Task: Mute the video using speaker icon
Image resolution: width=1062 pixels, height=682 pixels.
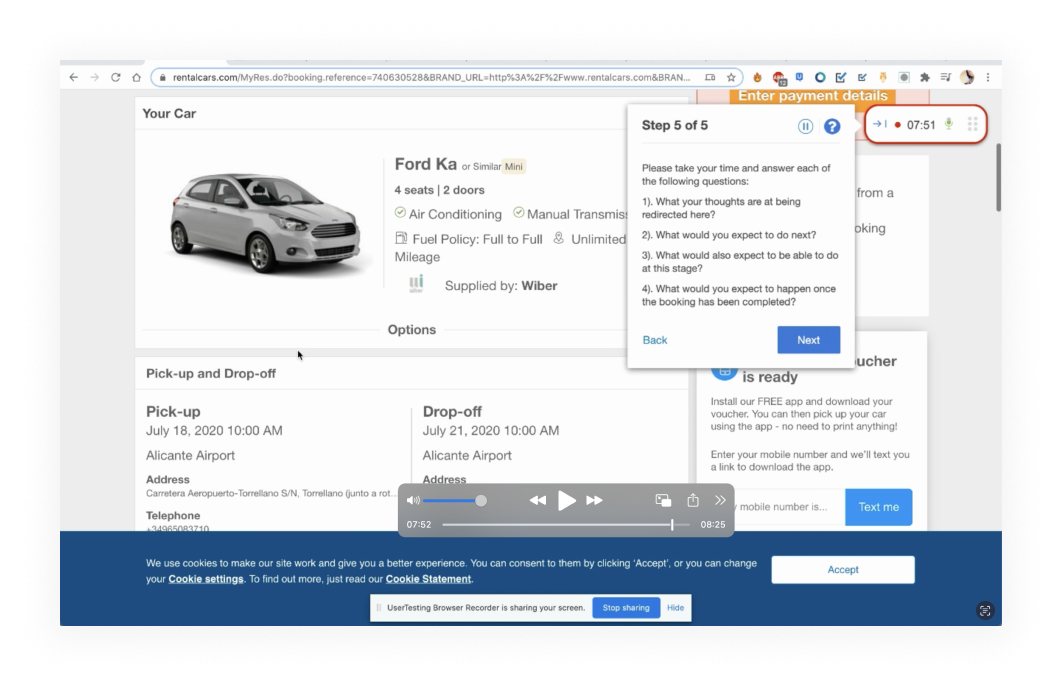Action: (413, 500)
